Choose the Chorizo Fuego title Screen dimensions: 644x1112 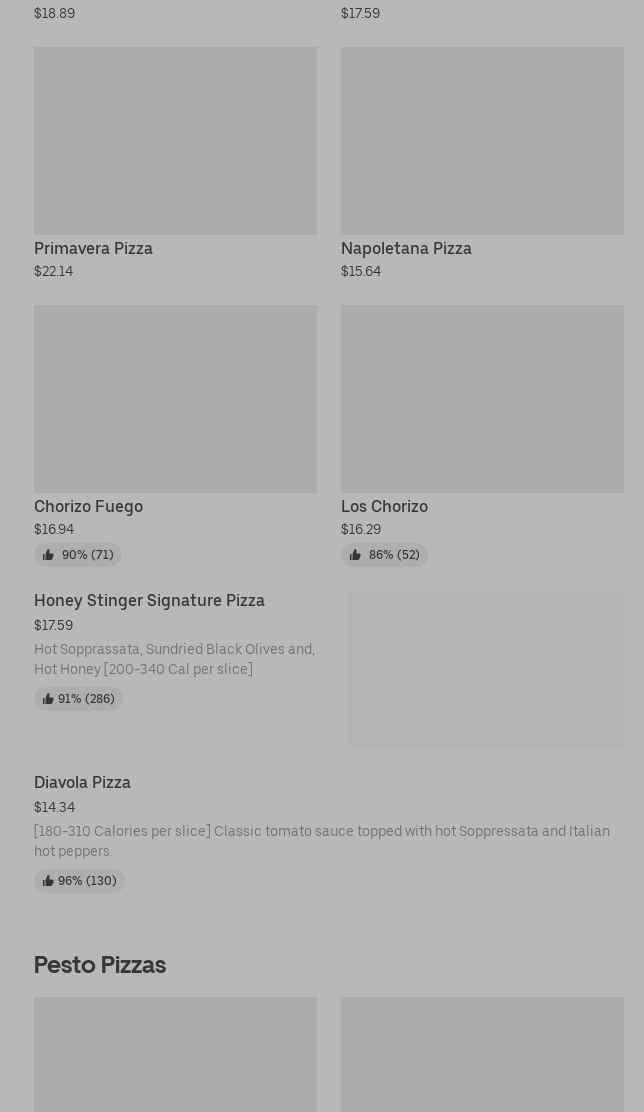click(88, 506)
